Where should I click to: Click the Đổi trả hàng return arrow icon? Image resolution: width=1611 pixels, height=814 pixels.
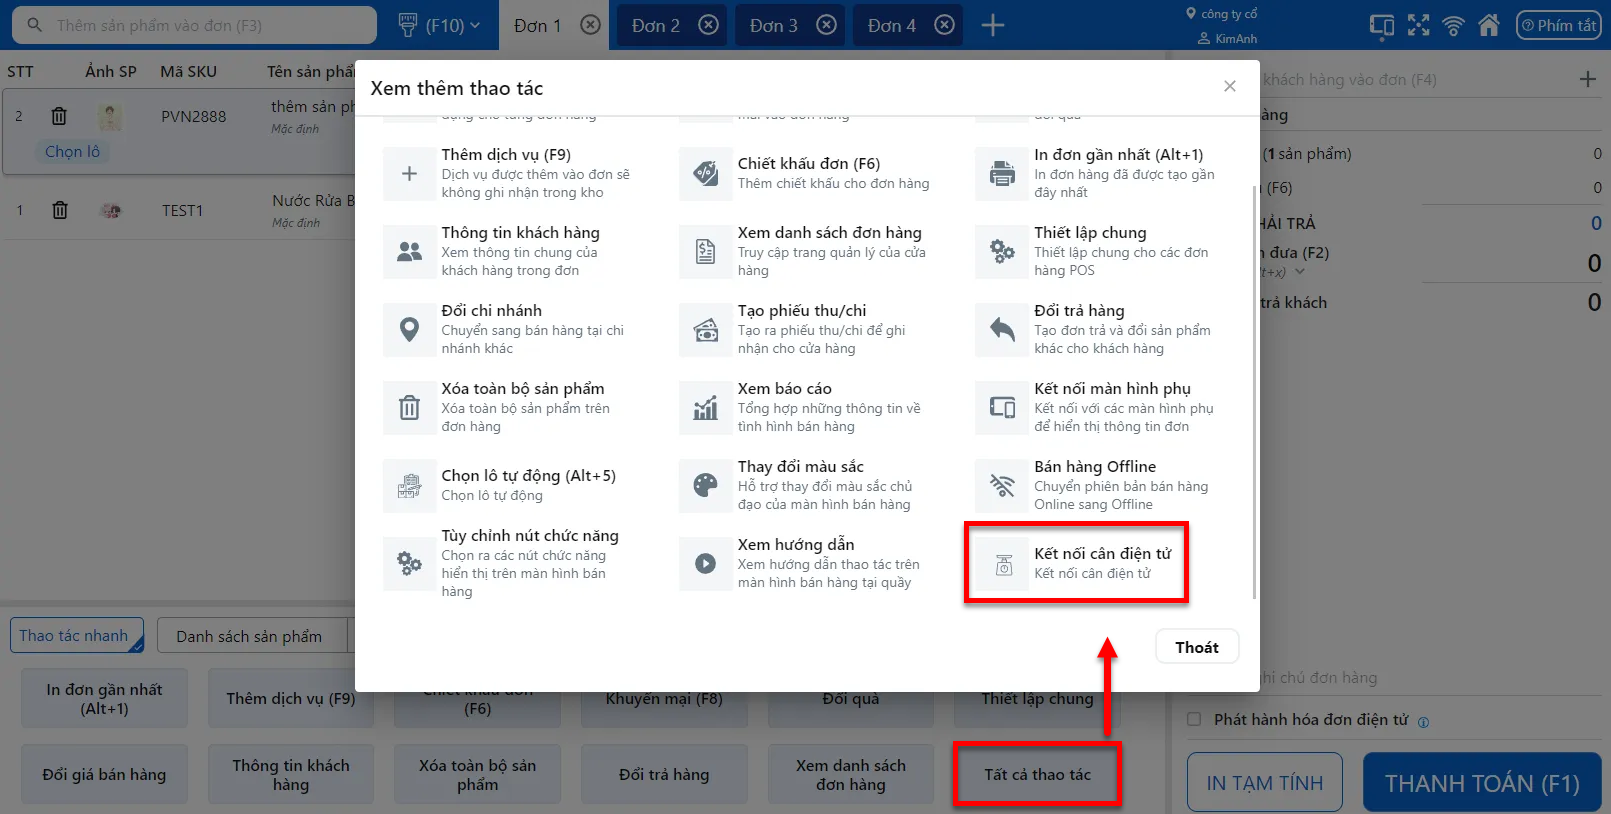pyautogui.click(x=1001, y=330)
